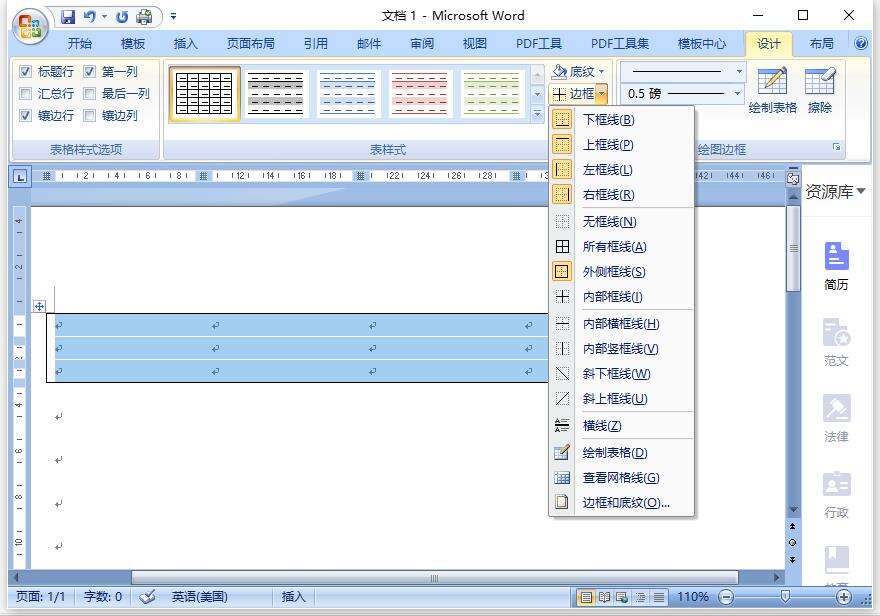Apply diagonal down border 斜下框线(W)
Viewport: 880px width, 616px height.
(621, 374)
